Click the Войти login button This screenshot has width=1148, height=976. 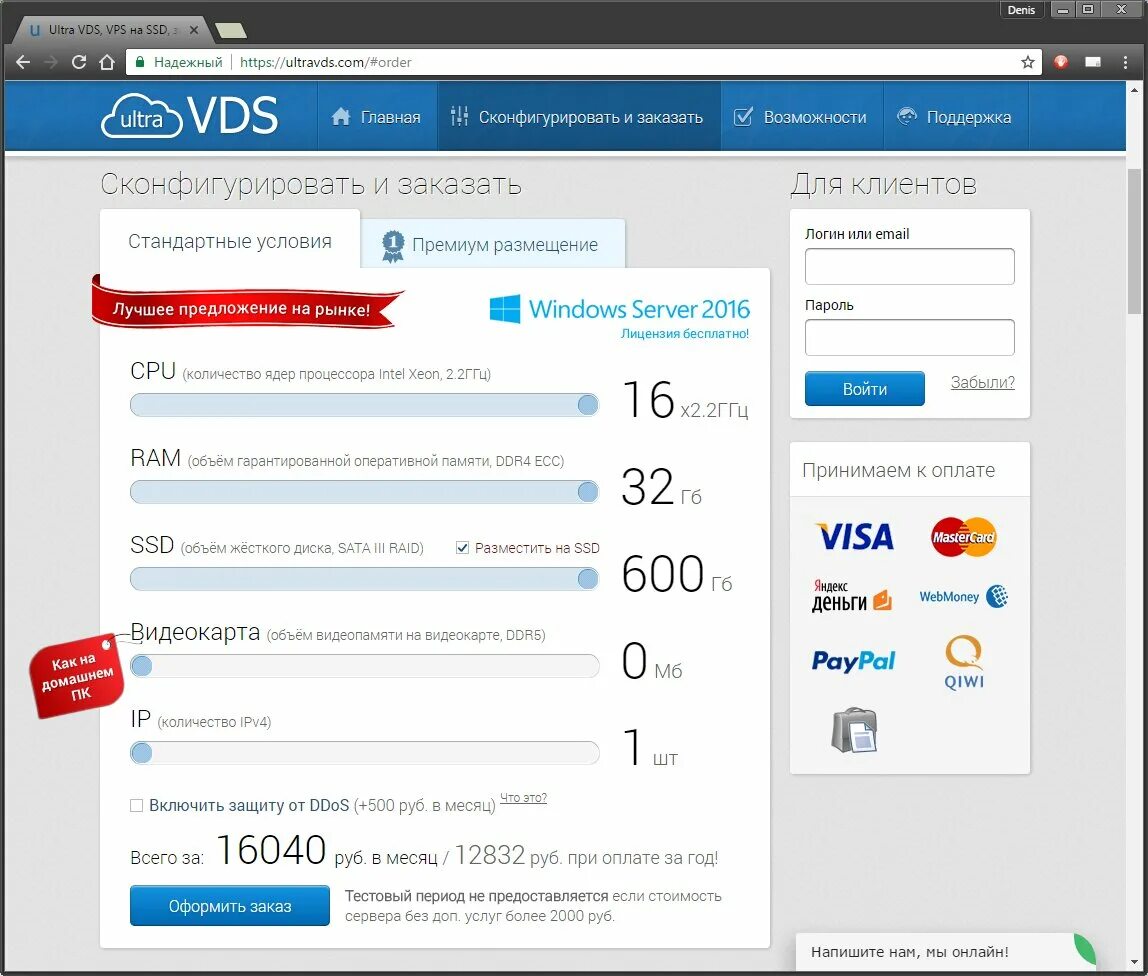point(865,389)
